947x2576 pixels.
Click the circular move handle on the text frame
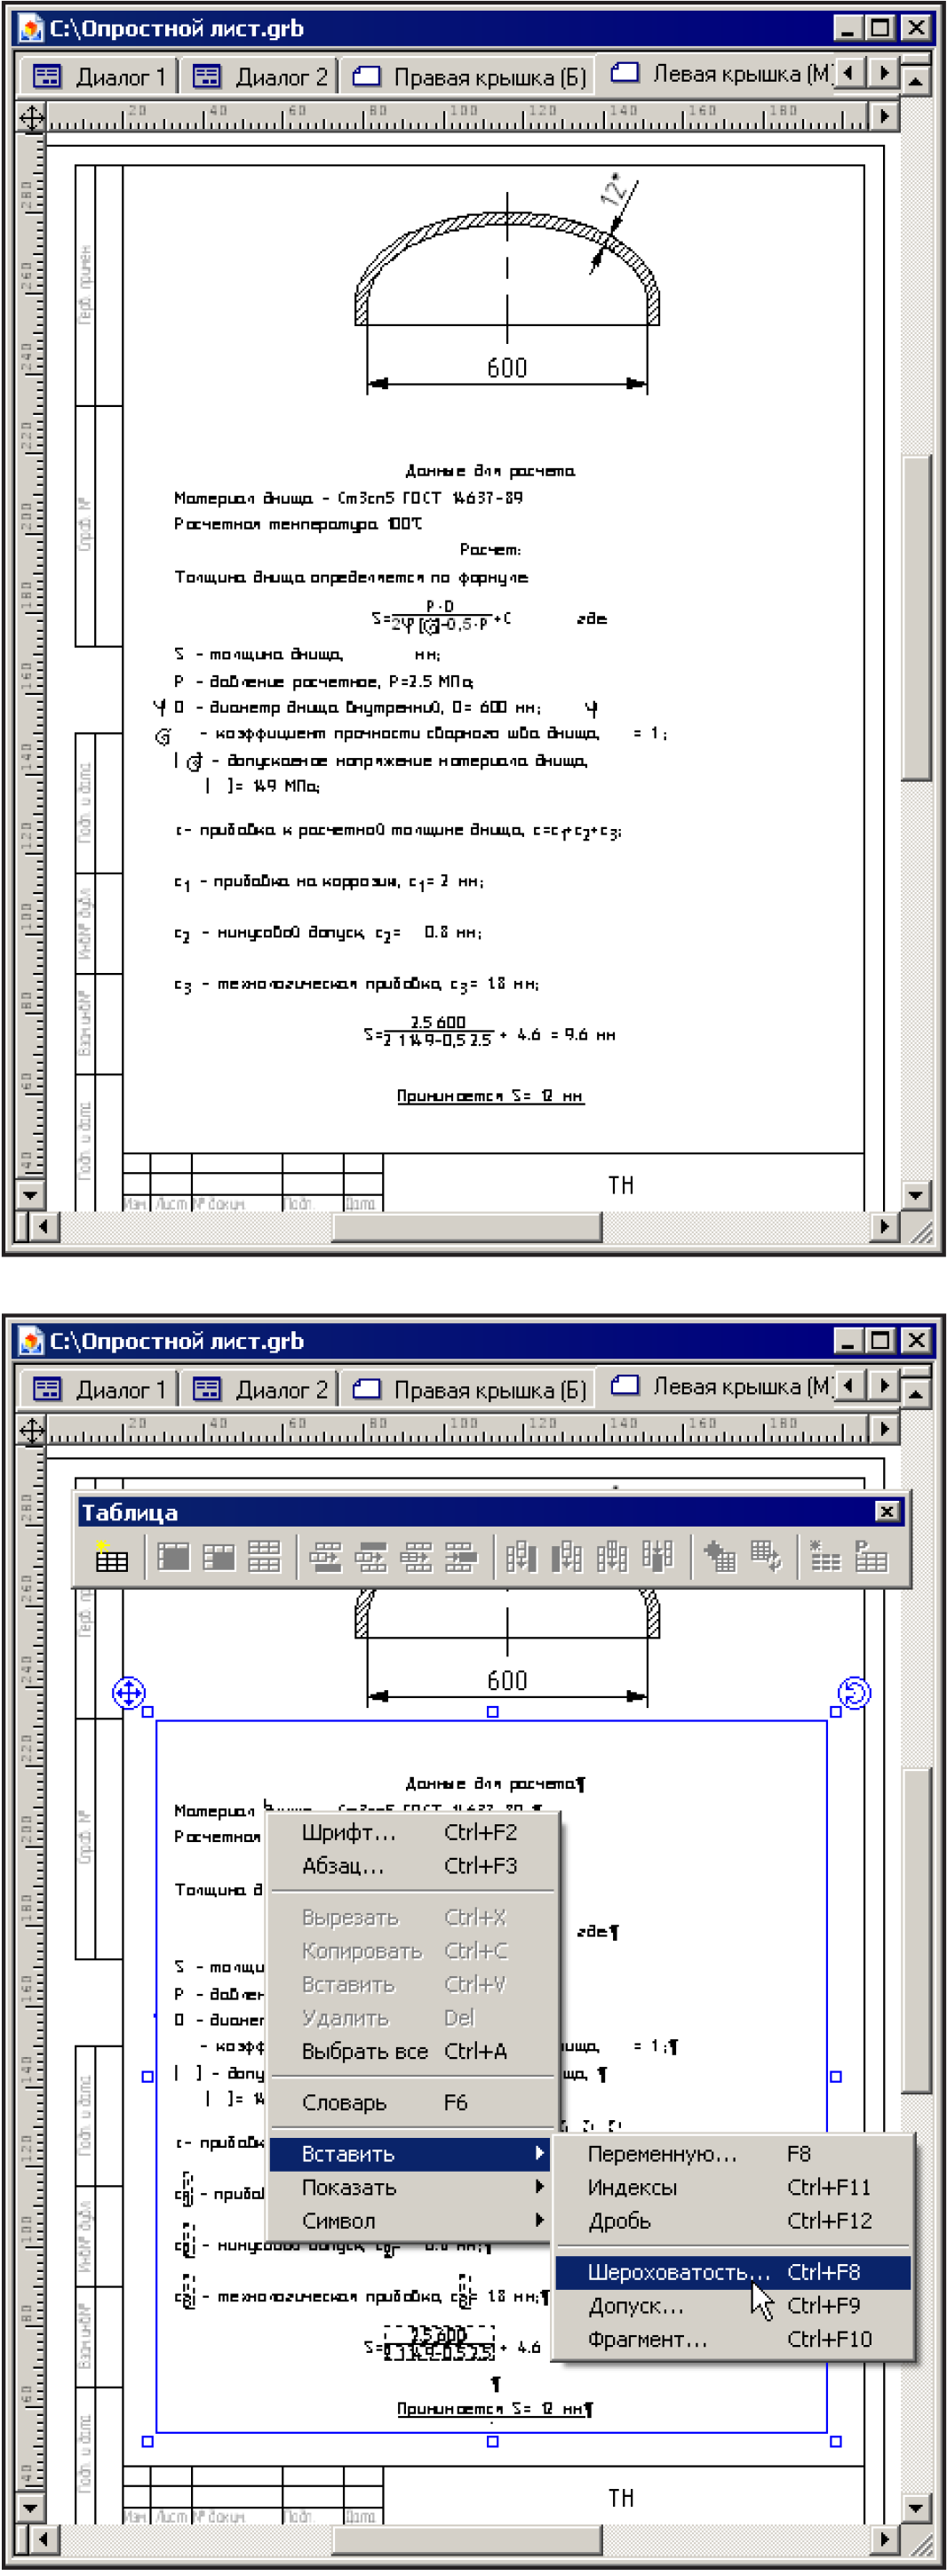[129, 1693]
